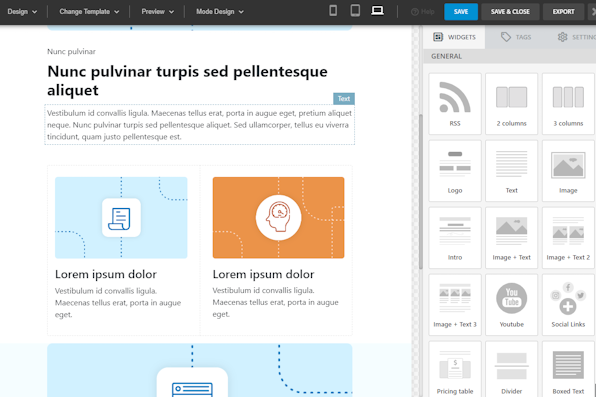Open the Settings tab
Viewport: 596px width, 397px height.
point(576,37)
